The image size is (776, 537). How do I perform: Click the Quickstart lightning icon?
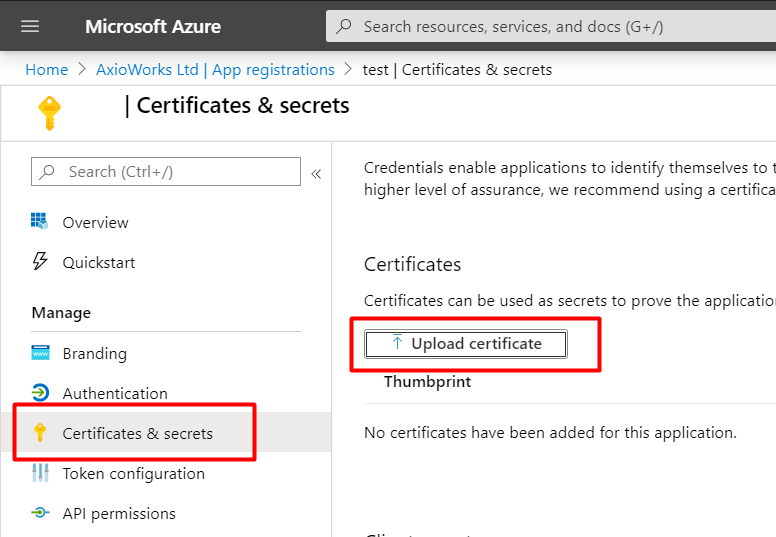pos(40,261)
